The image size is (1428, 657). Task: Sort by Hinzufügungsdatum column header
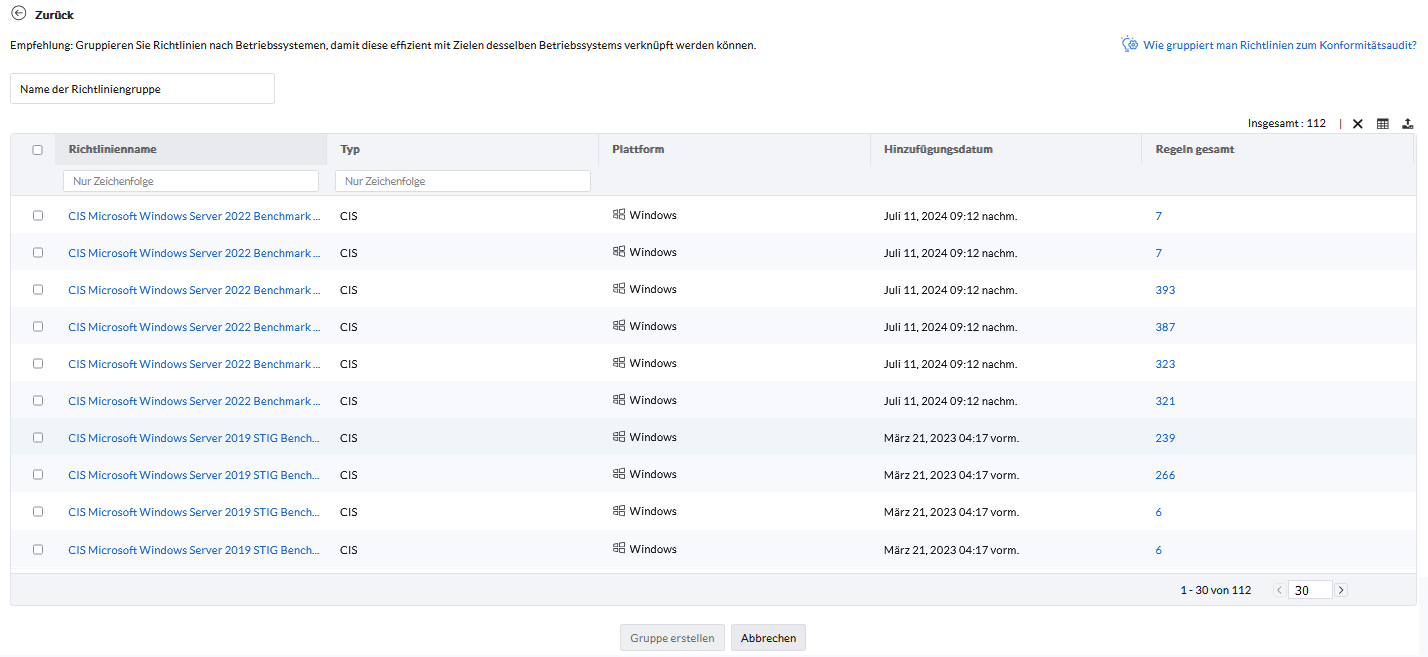click(938, 149)
